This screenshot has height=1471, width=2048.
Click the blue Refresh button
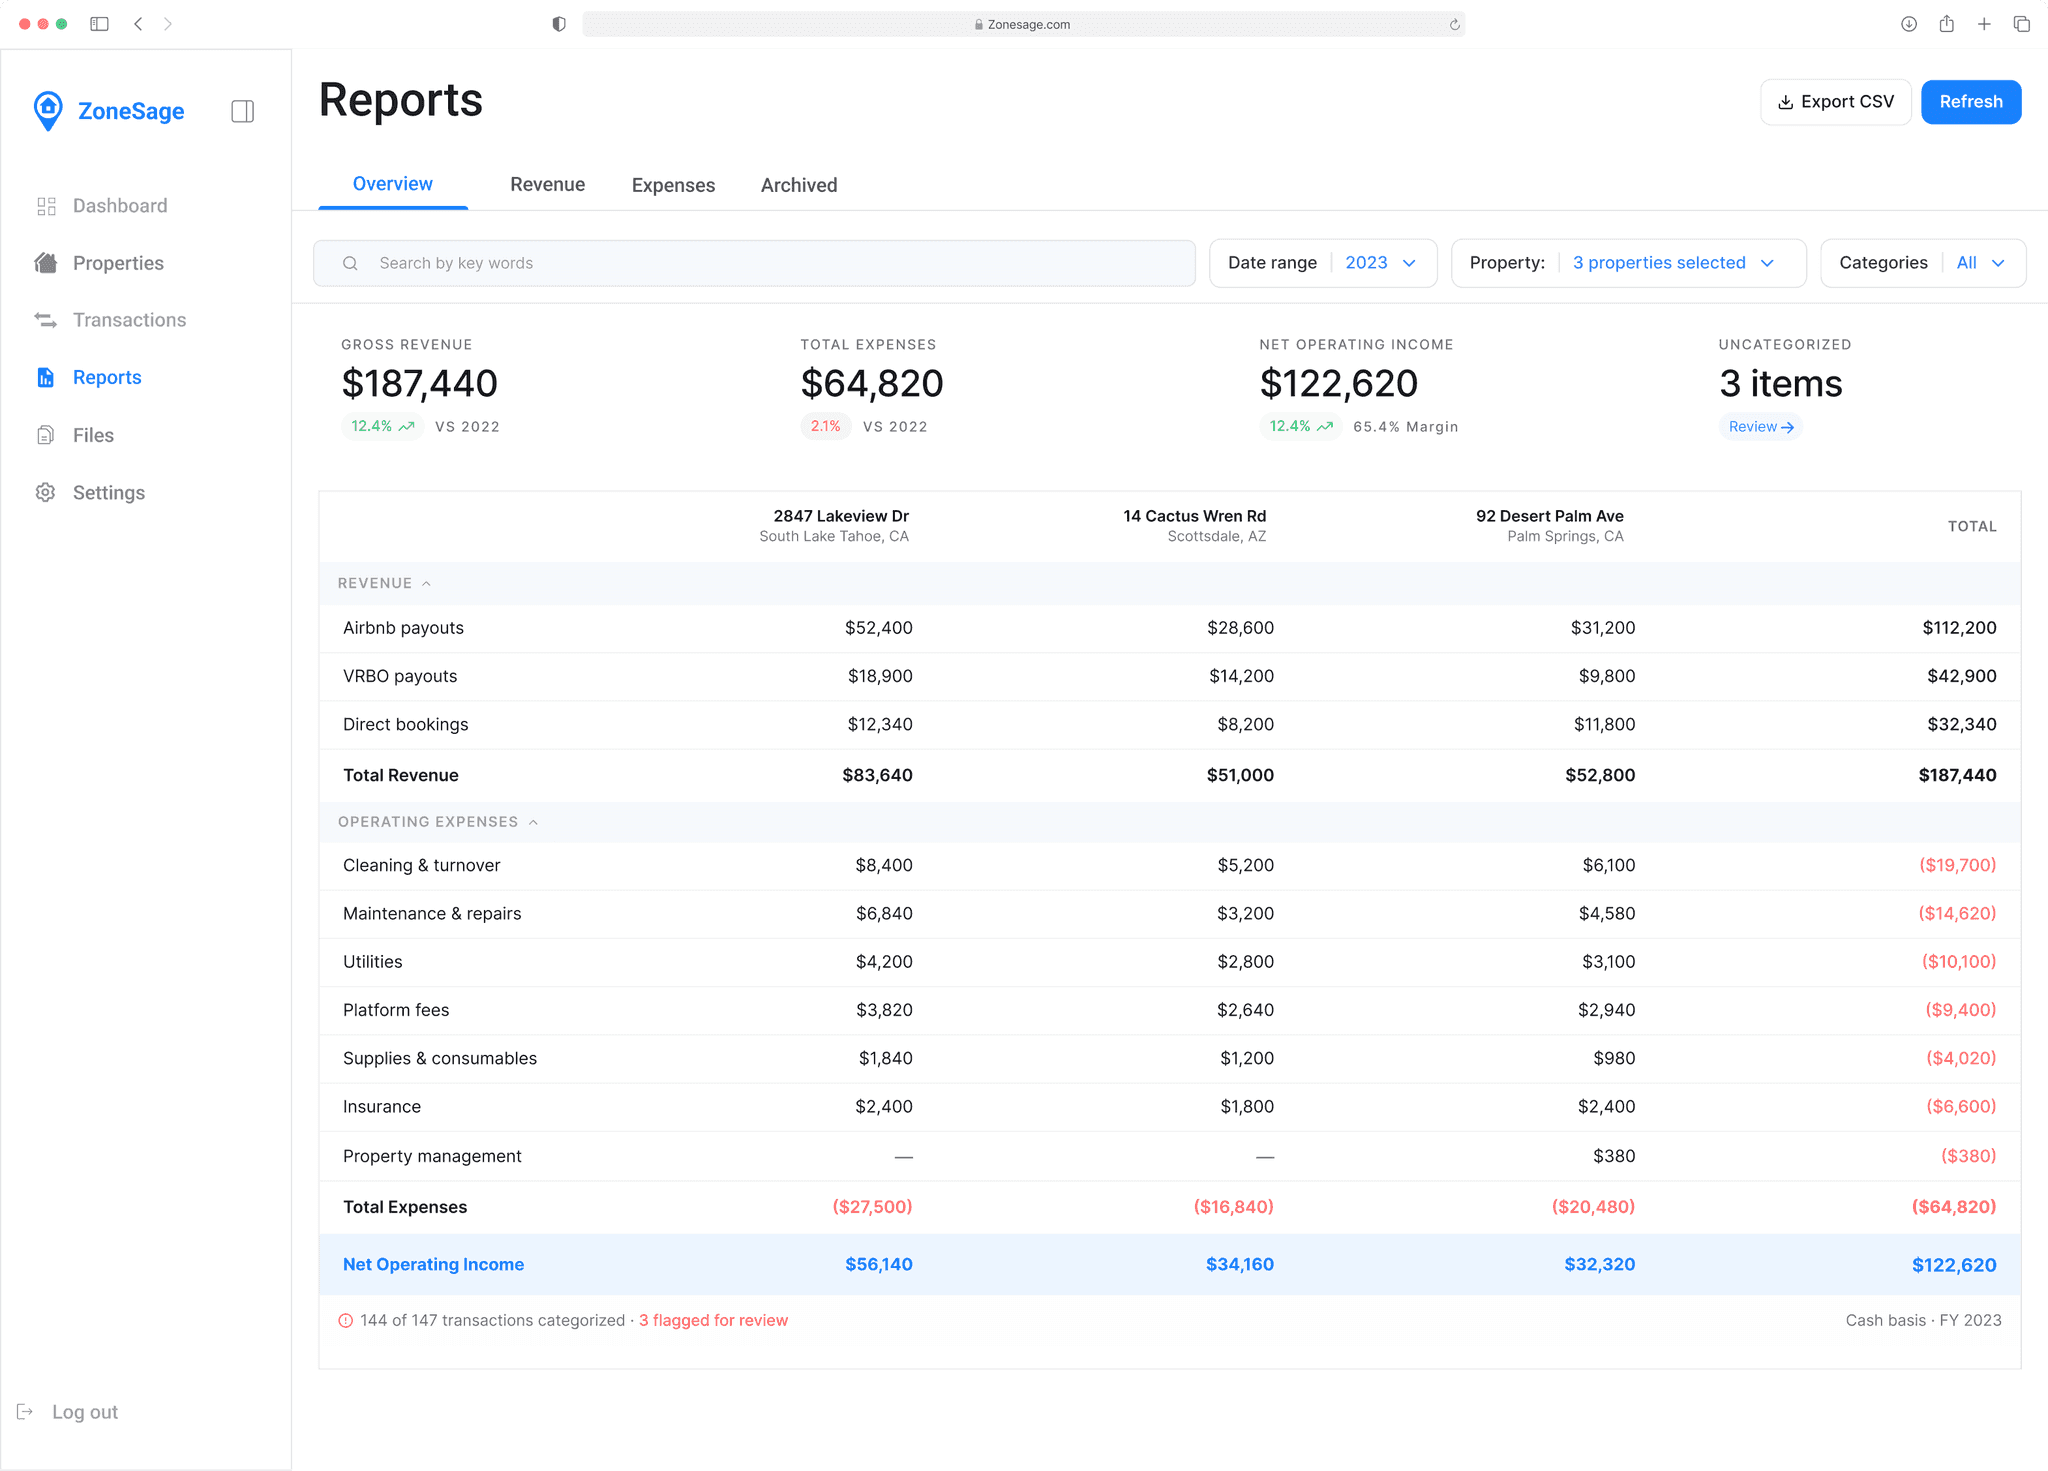(x=1970, y=102)
